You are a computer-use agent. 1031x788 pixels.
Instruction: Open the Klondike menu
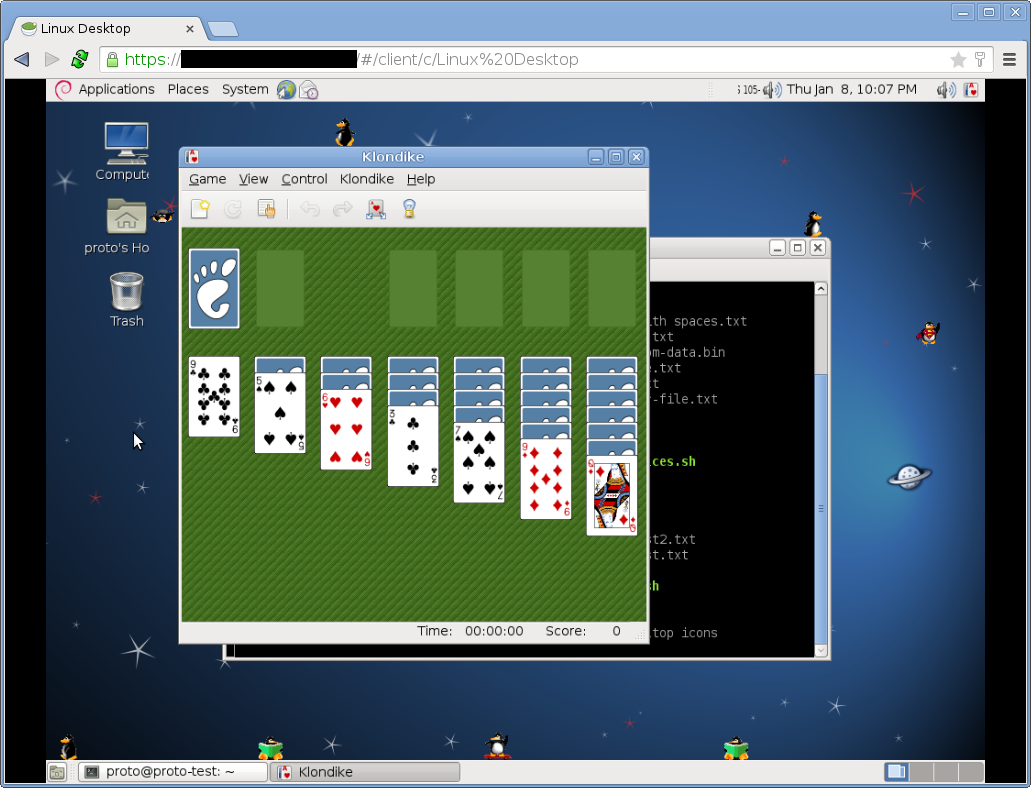(x=367, y=179)
